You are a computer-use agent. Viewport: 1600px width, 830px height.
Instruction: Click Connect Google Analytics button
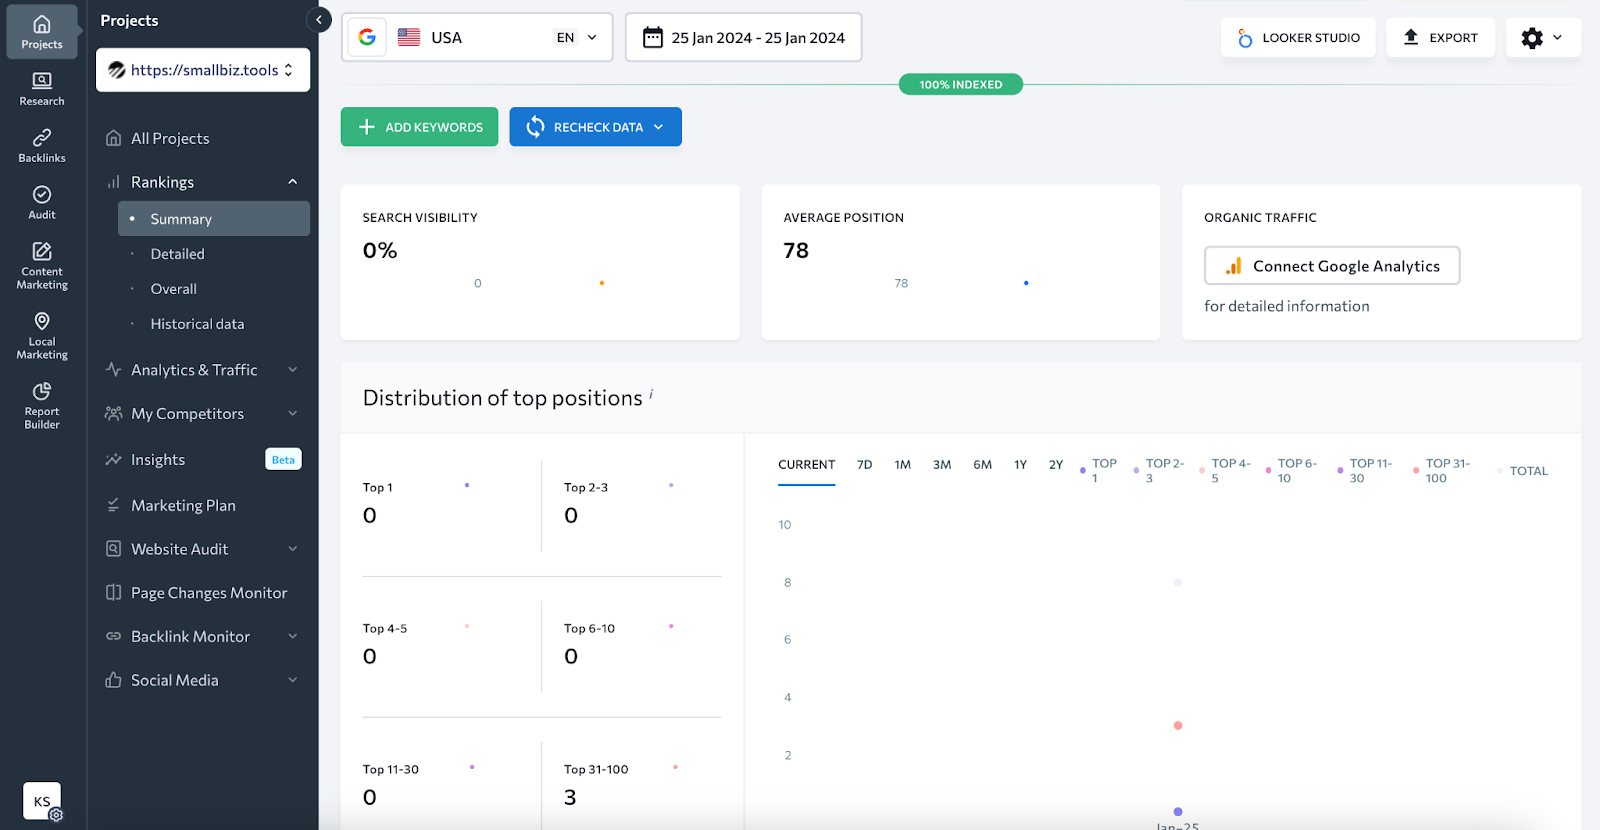coord(1331,266)
